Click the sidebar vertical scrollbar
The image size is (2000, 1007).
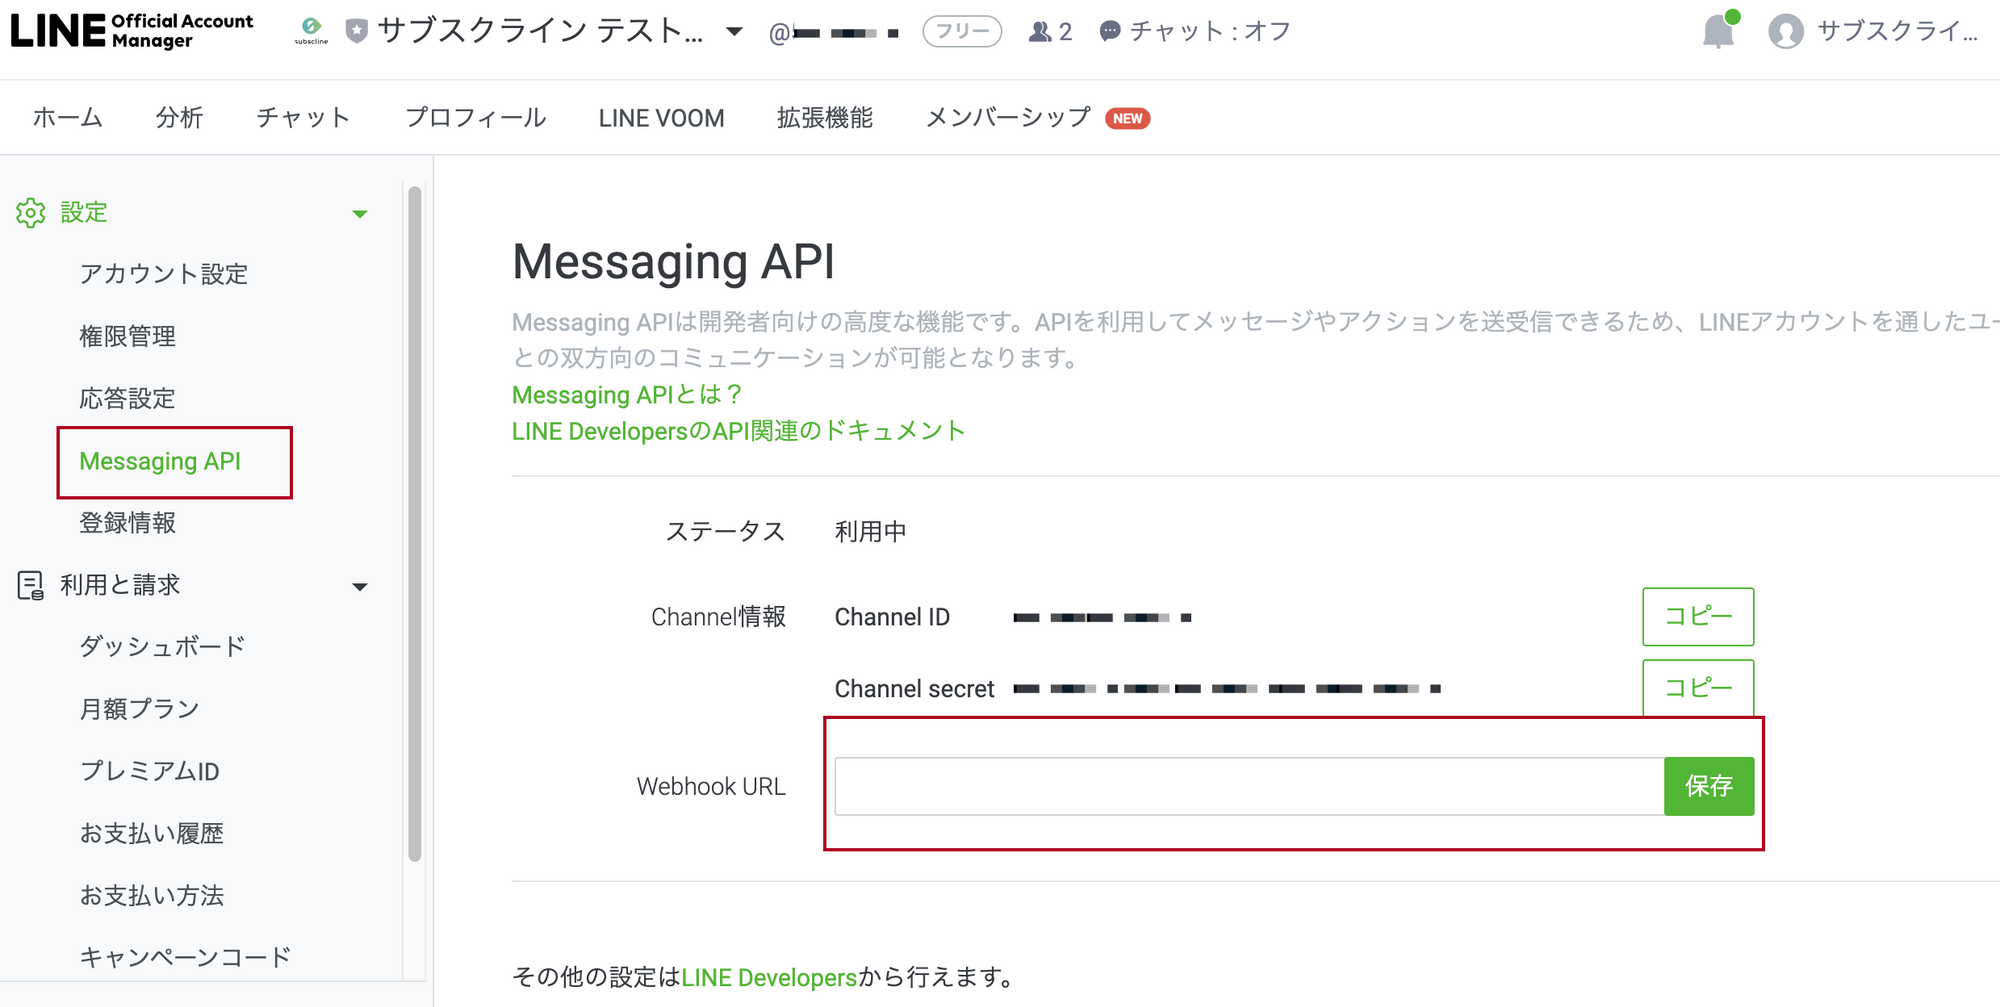pyautogui.click(x=415, y=523)
